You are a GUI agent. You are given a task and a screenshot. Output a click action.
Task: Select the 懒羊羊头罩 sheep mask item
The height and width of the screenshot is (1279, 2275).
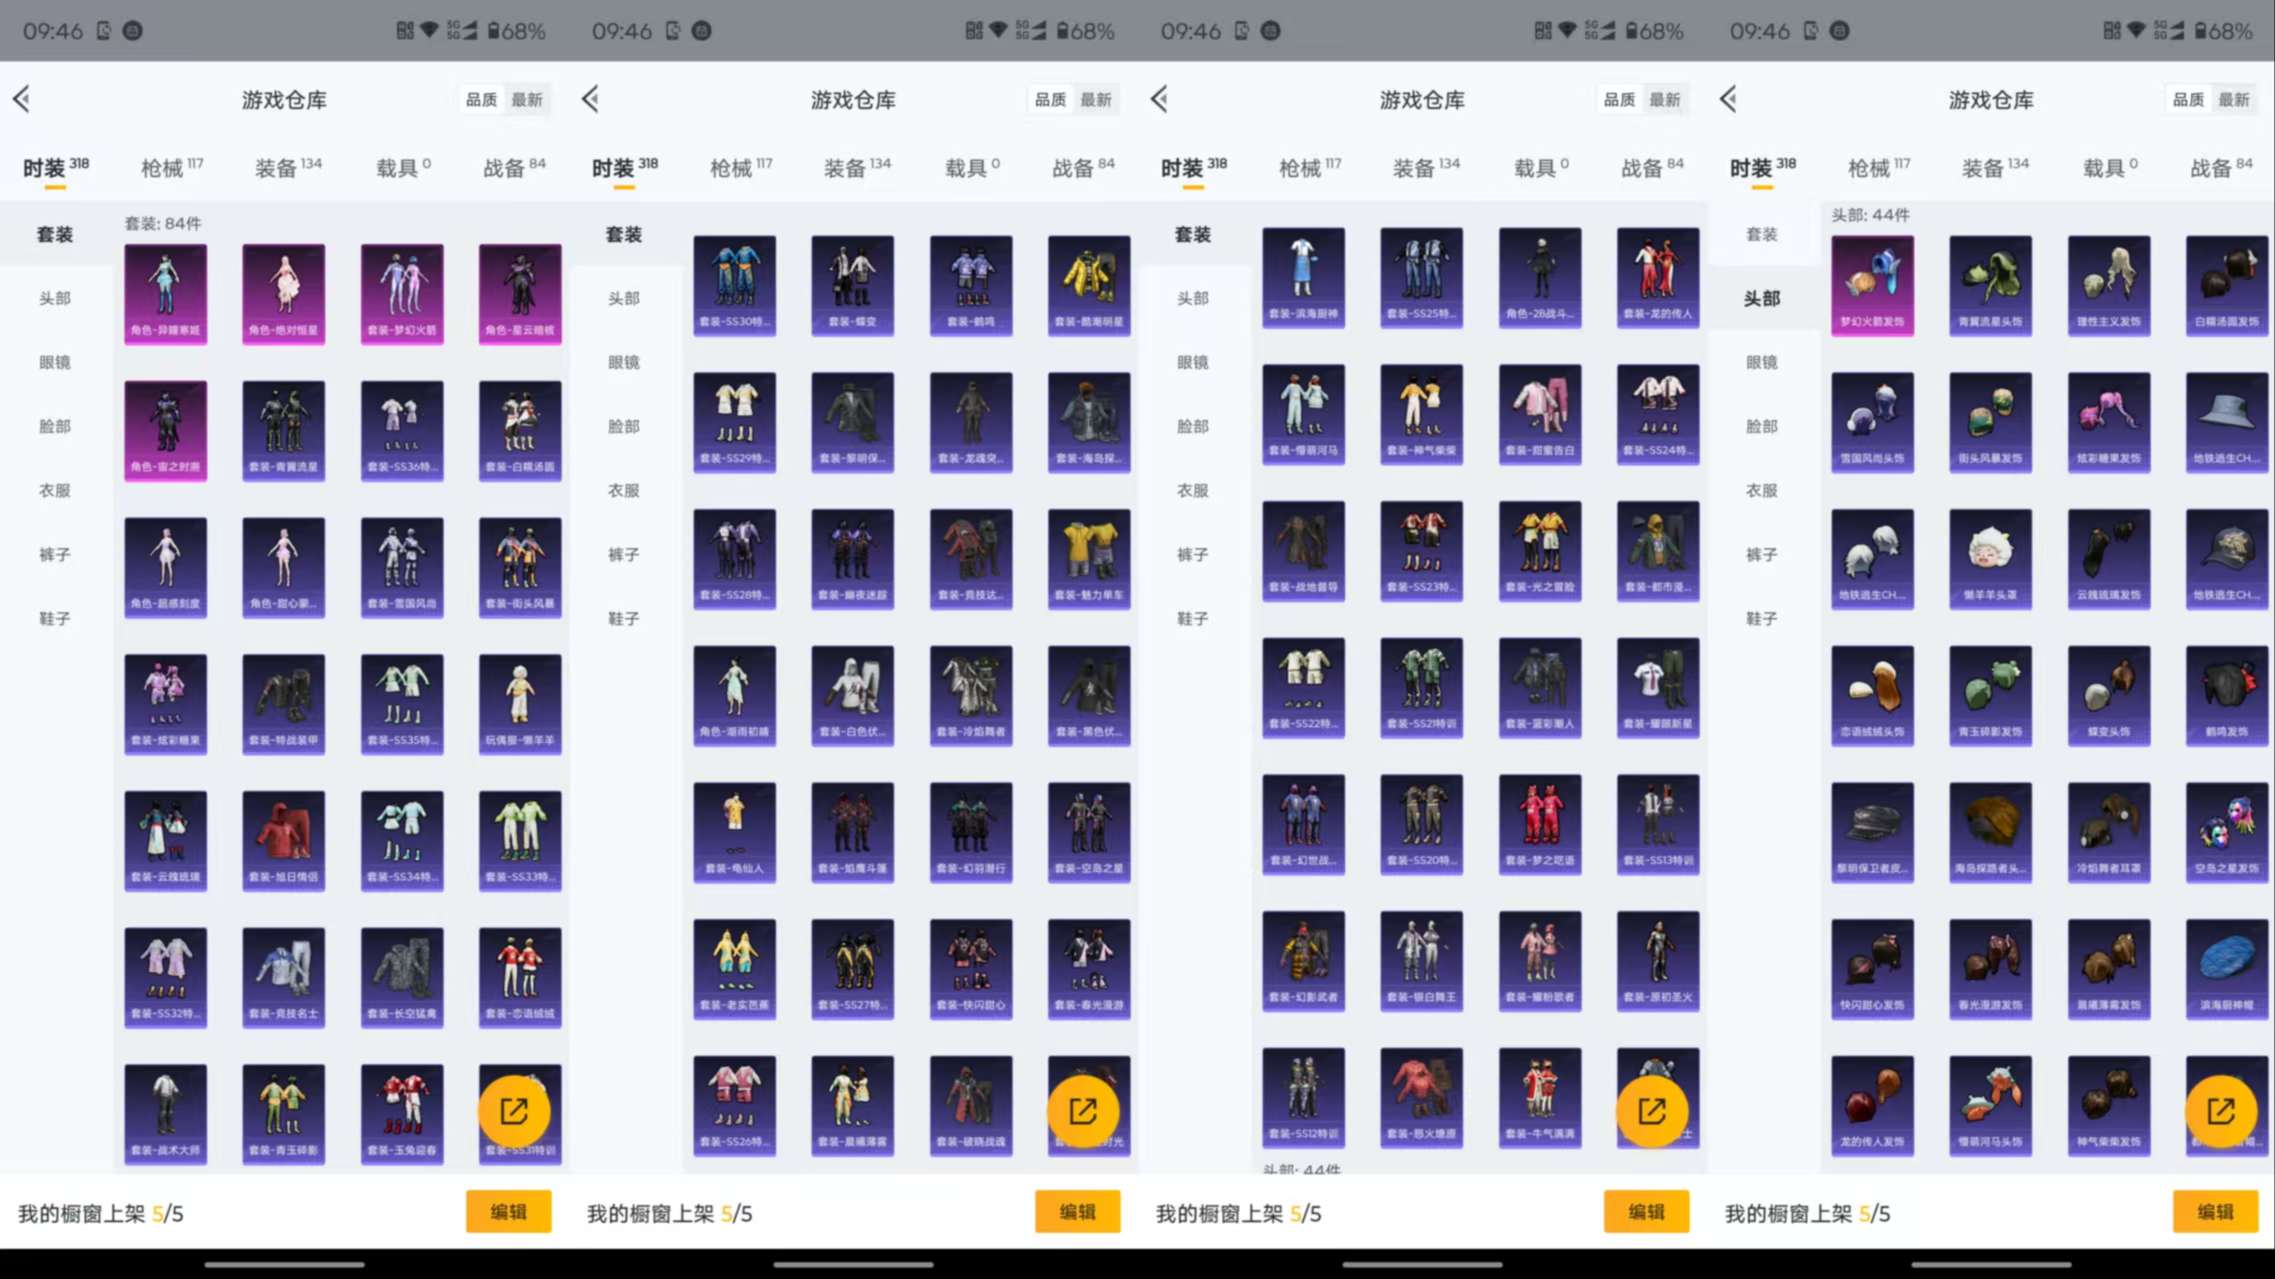pos(1990,558)
